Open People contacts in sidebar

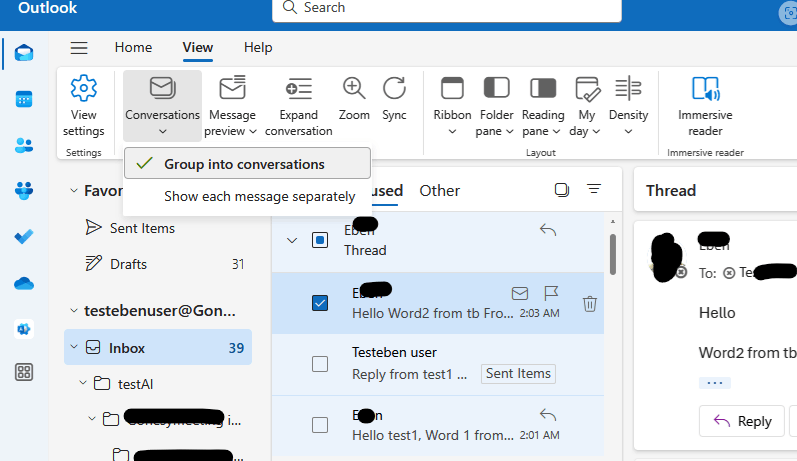[24, 146]
